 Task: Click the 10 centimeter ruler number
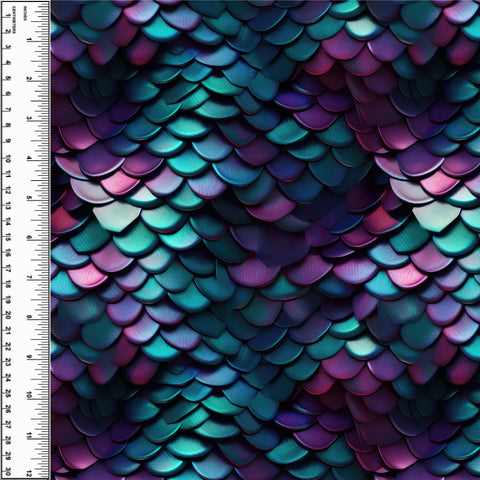coord(8,159)
